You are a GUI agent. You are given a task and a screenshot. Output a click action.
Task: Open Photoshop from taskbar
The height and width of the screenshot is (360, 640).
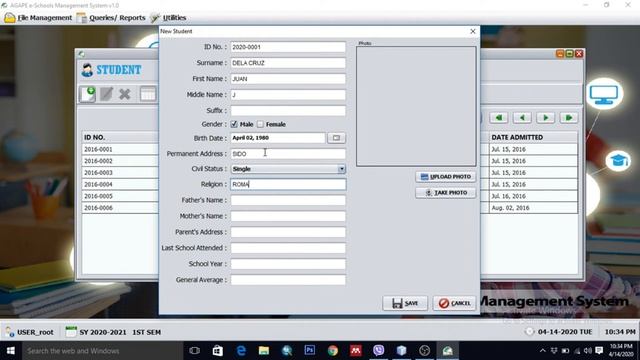pyautogui.click(x=310, y=351)
